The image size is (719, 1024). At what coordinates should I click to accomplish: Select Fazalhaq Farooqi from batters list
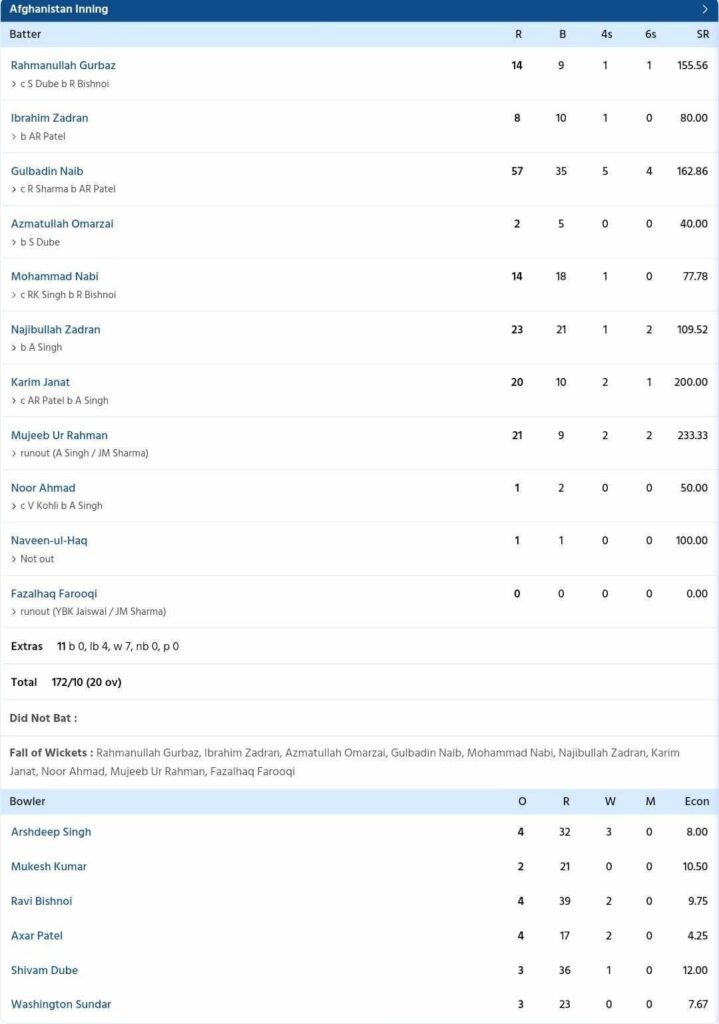coord(54,593)
